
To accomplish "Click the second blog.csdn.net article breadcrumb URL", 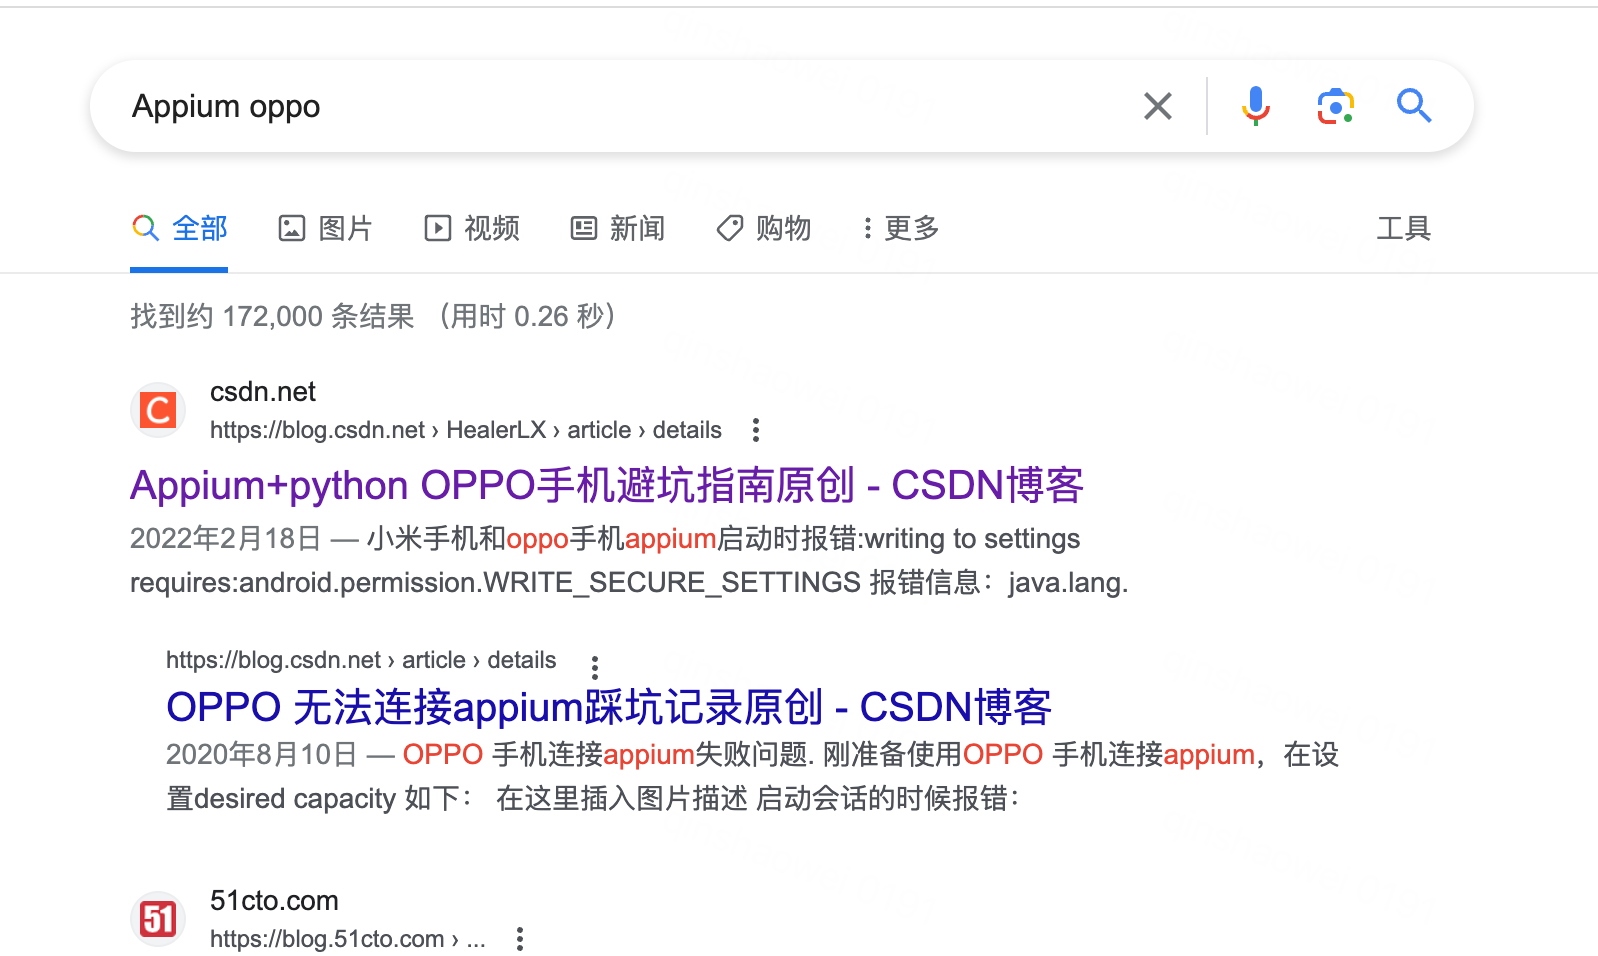I will [x=361, y=660].
